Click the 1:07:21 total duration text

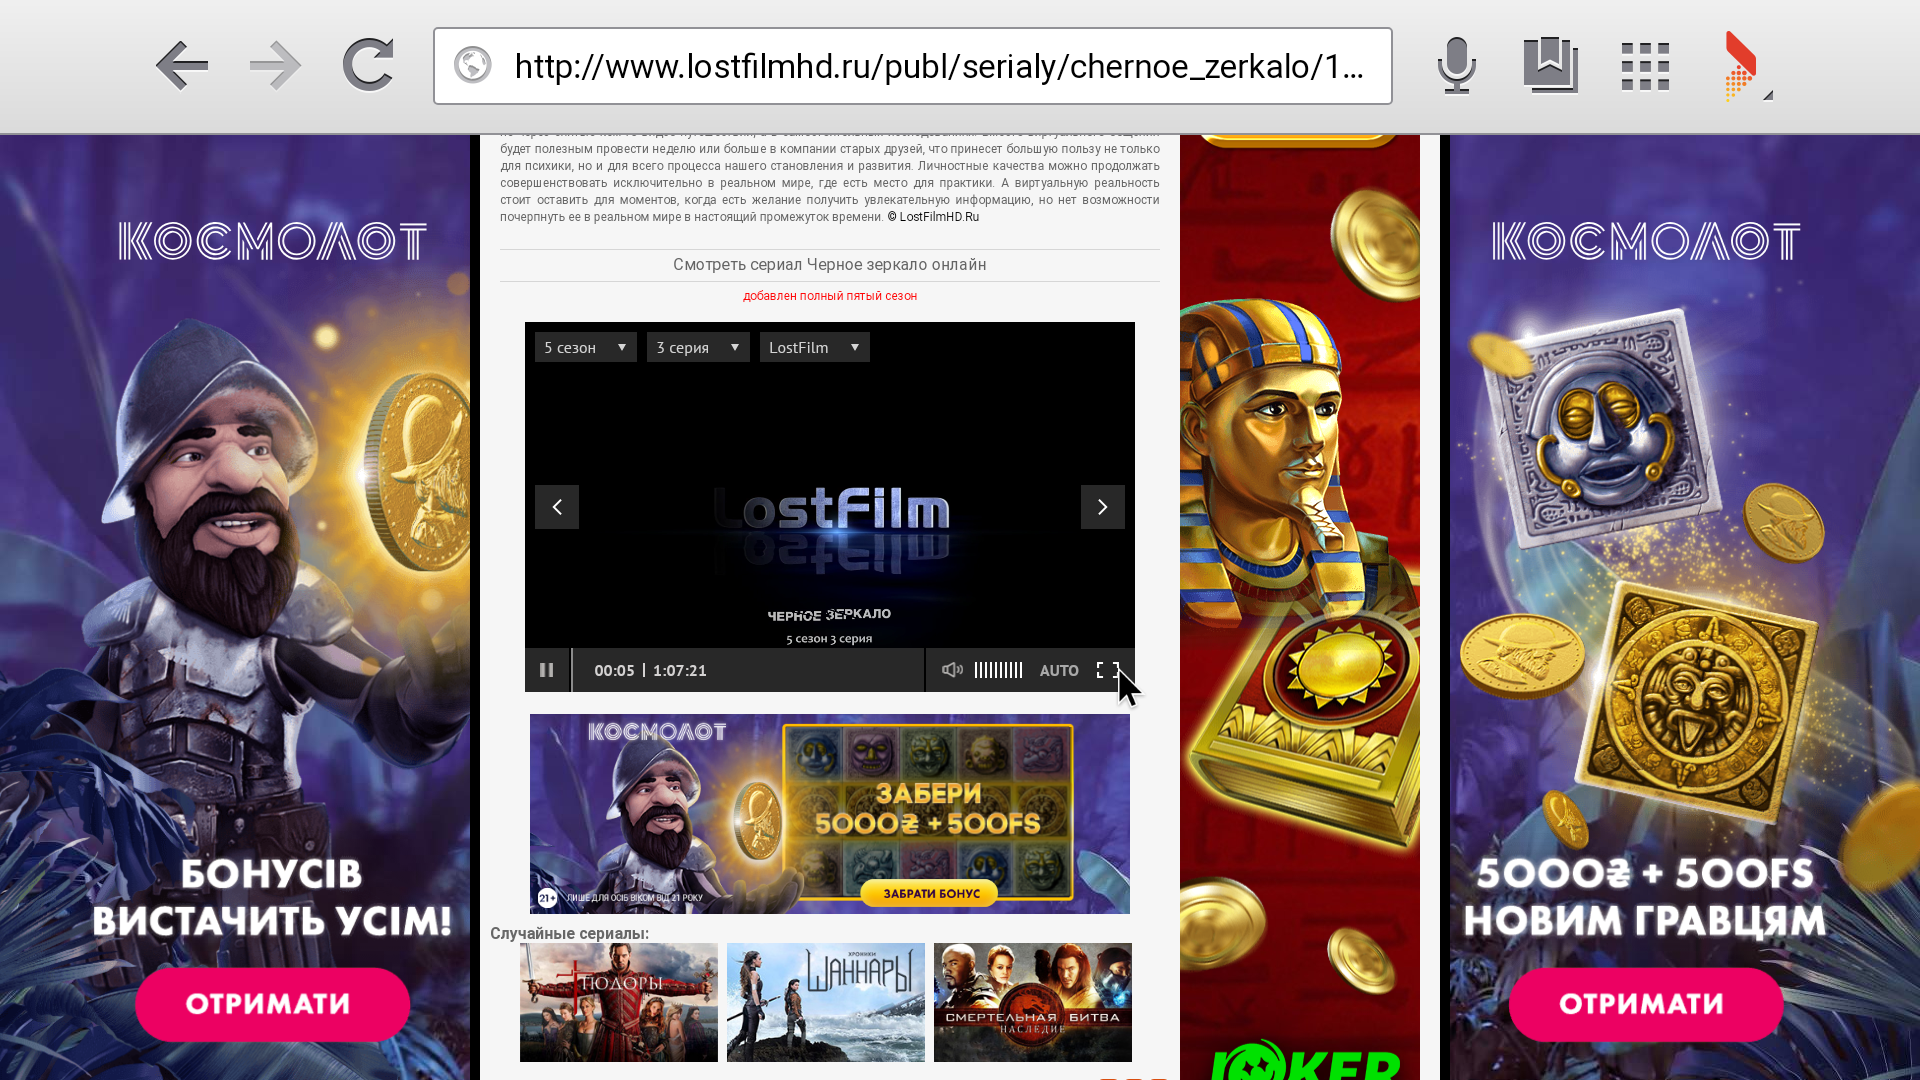tap(680, 670)
